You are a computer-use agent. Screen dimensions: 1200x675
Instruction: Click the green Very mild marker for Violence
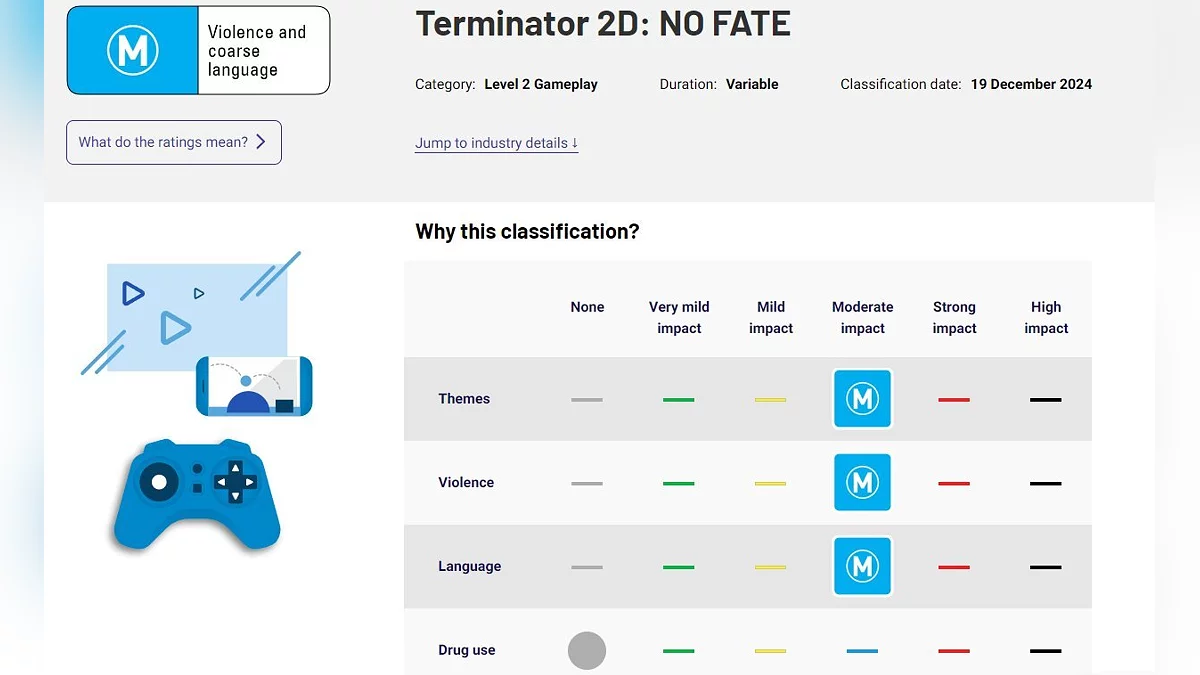pos(678,484)
